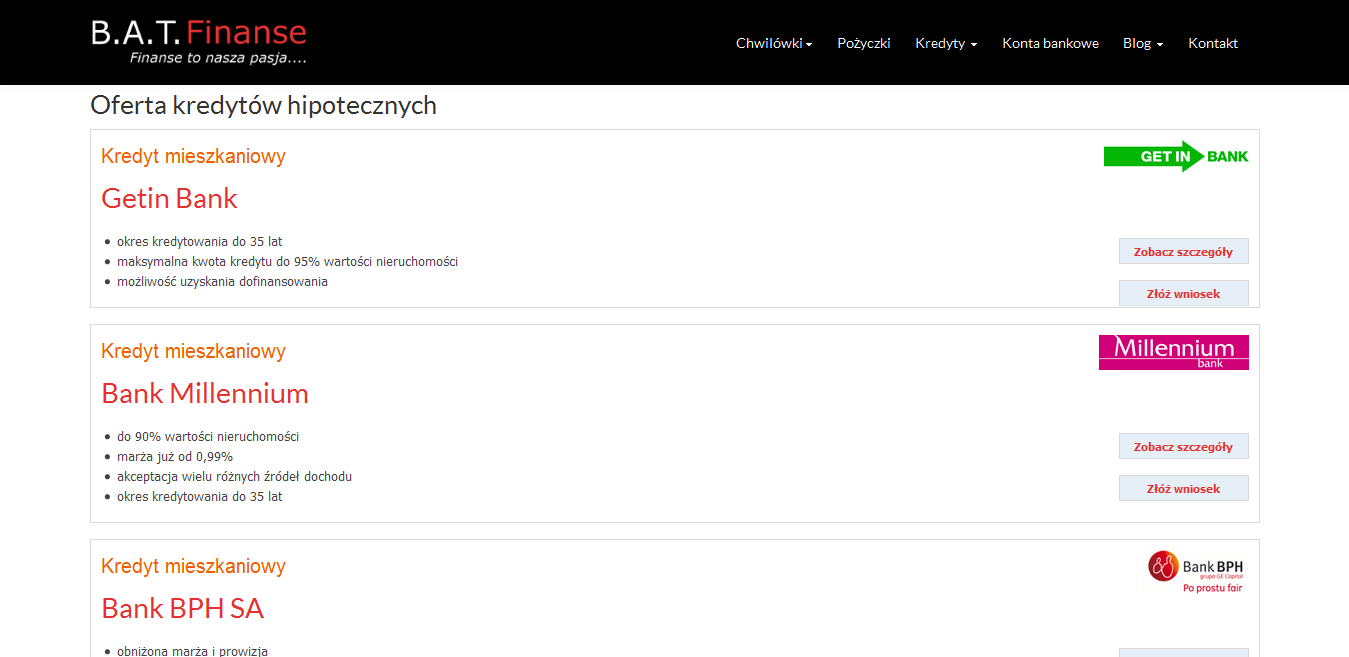Open the Kredyty dropdown in navigation

click(945, 43)
